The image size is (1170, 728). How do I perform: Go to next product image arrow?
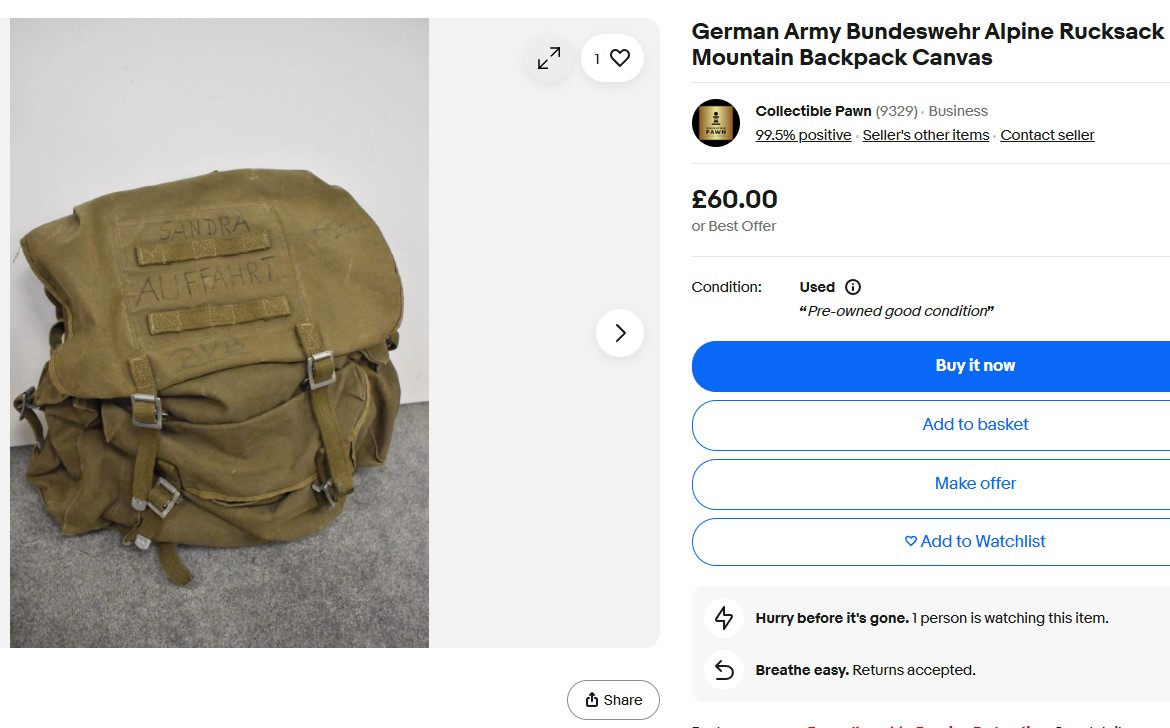pyautogui.click(x=620, y=333)
